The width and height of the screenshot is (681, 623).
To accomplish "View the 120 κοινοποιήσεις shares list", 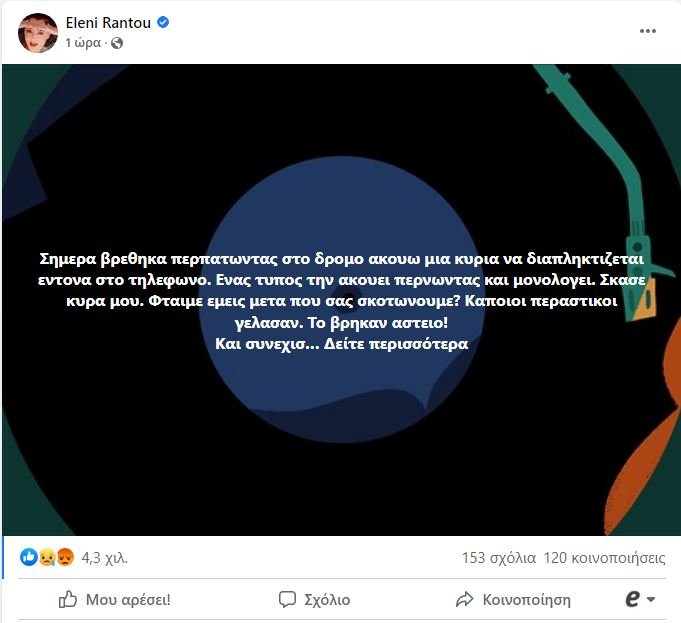I will 605,558.
